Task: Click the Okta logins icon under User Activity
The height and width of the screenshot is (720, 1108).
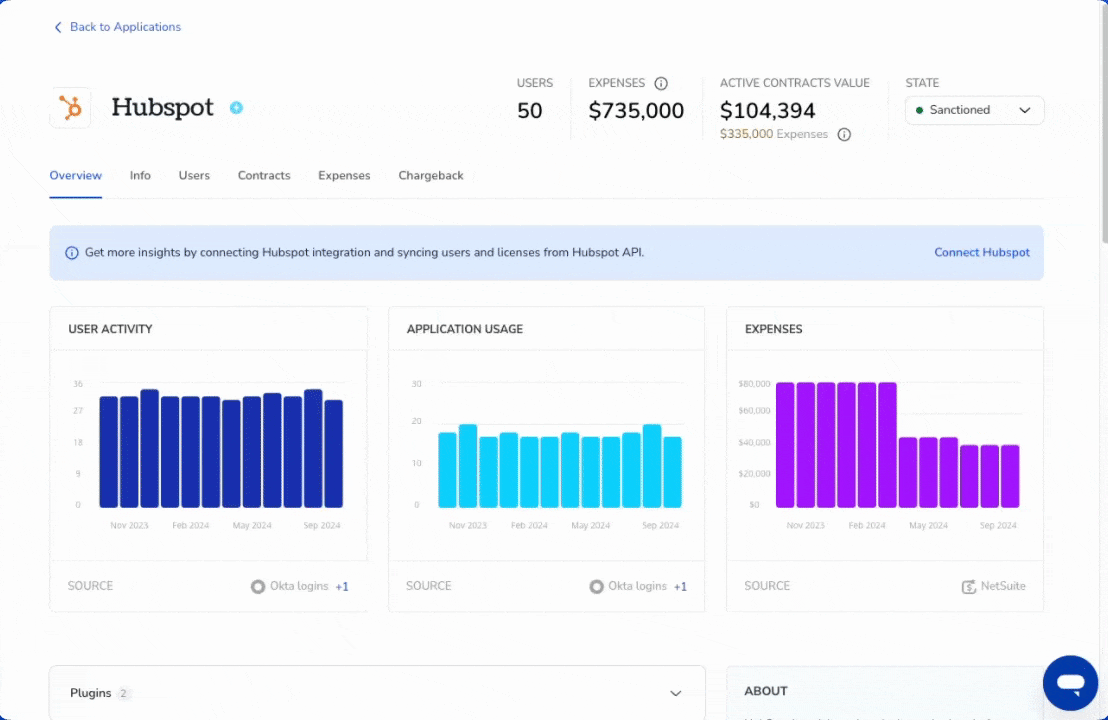Action: 258,586
